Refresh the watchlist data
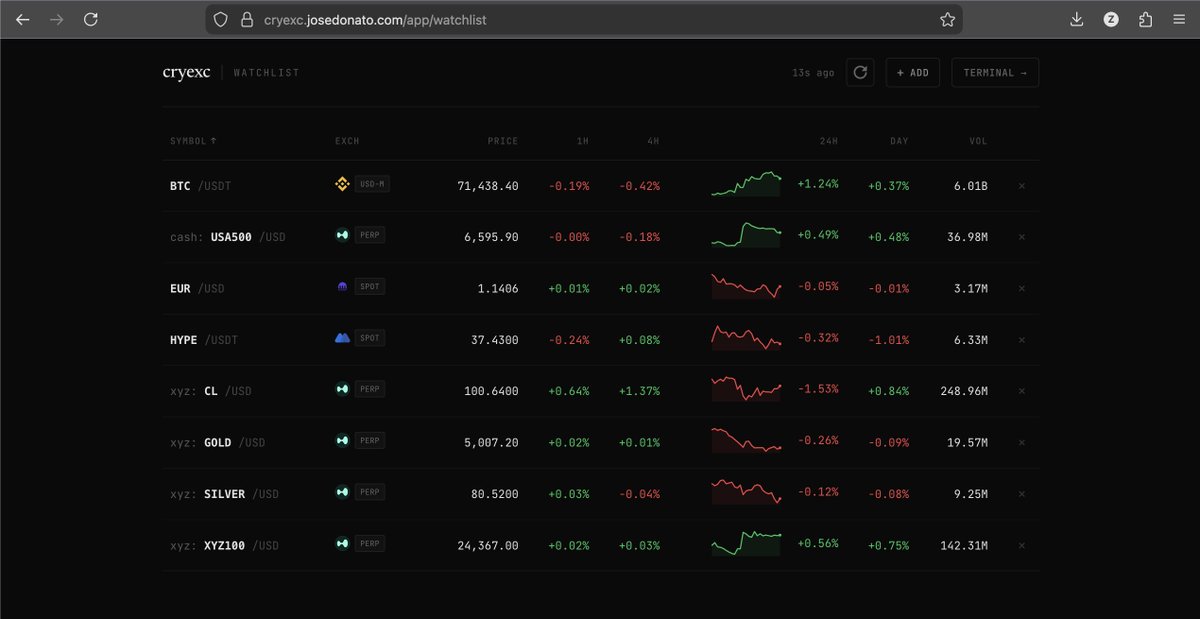 [860, 73]
